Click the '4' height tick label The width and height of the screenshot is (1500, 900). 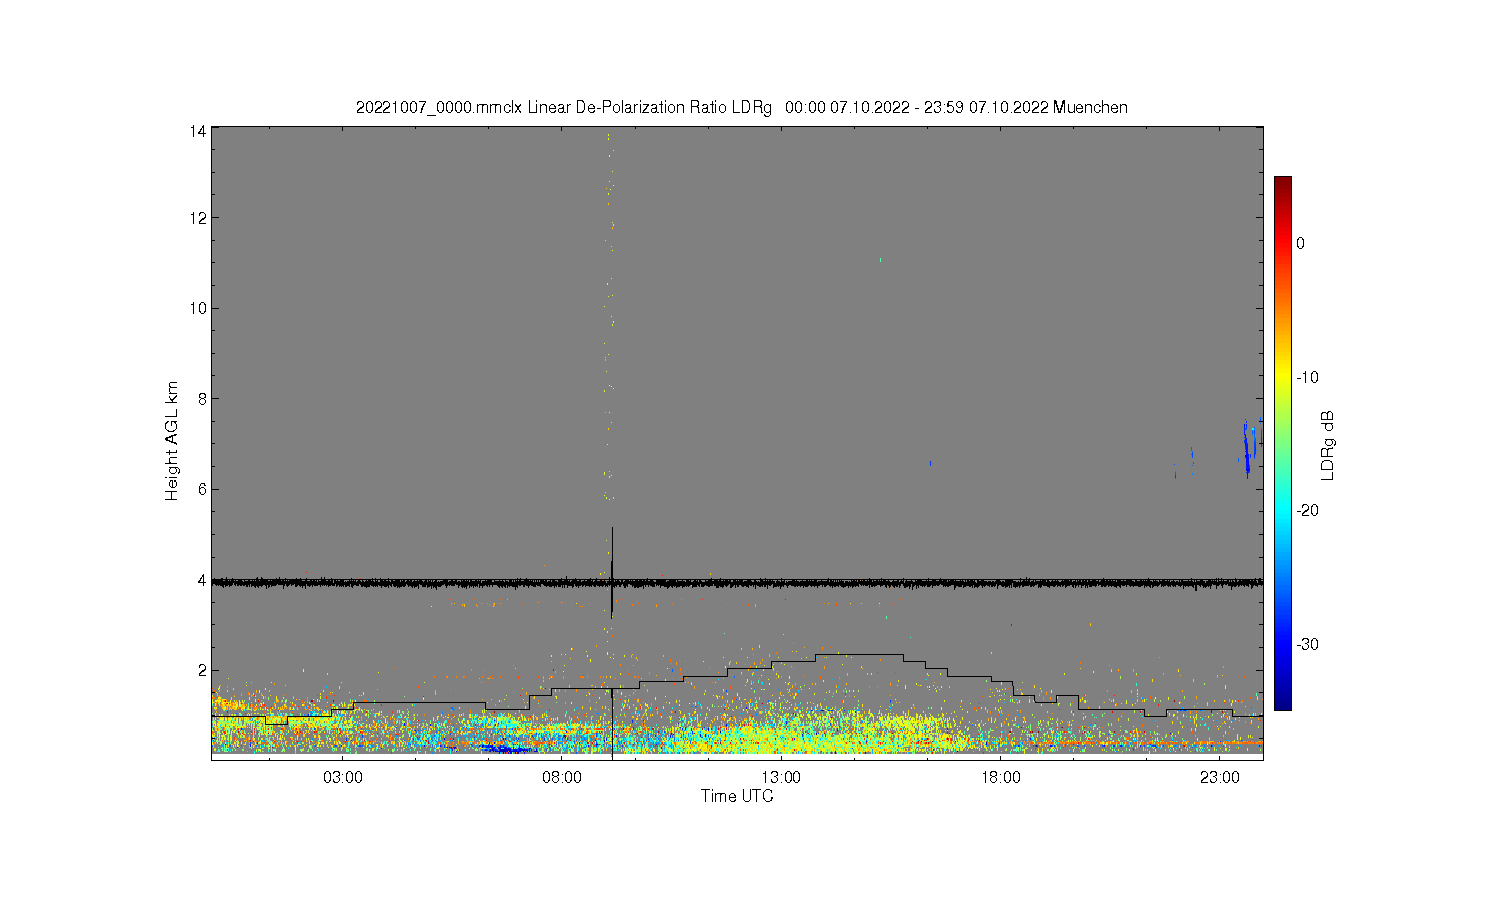[202, 579]
